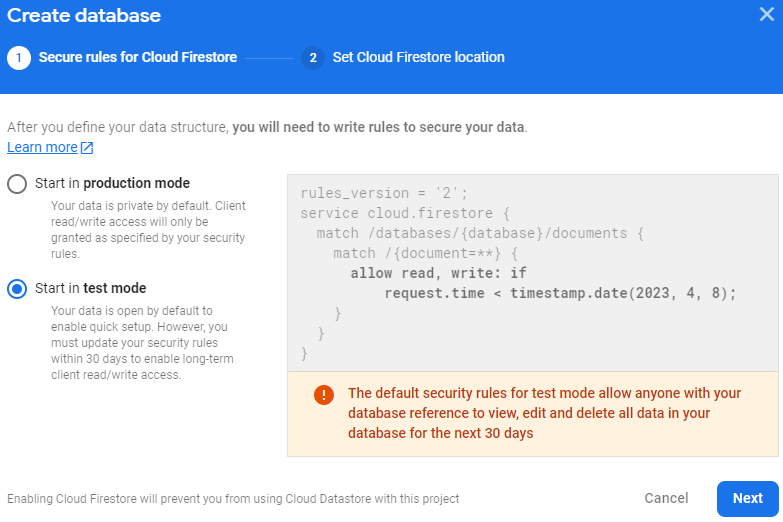Go to Secure rules for Cloud Firestore step

click(x=138, y=58)
